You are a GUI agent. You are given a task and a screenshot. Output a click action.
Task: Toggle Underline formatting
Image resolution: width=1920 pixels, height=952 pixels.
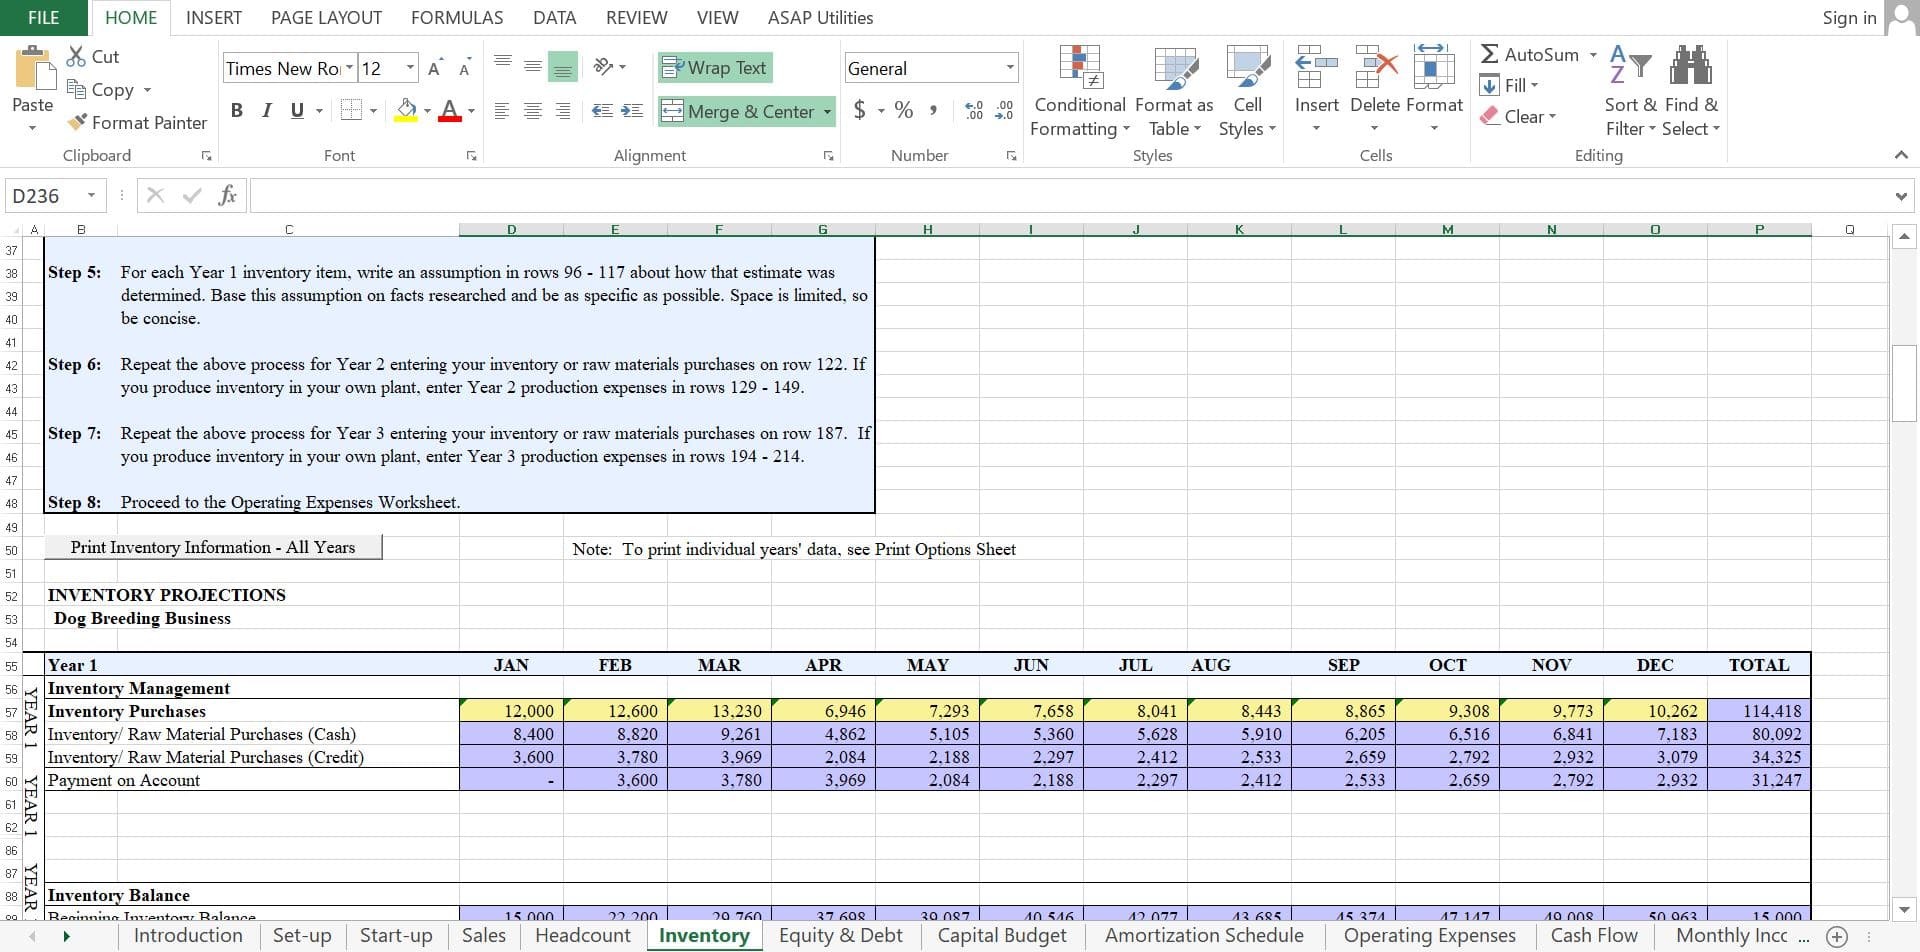coord(297,110)
